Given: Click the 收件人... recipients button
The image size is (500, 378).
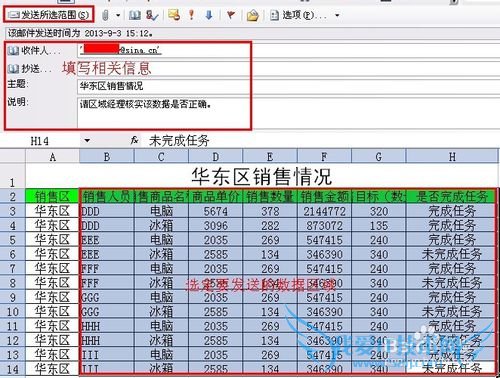Looking at the screenshot, I should pos(34,50).
